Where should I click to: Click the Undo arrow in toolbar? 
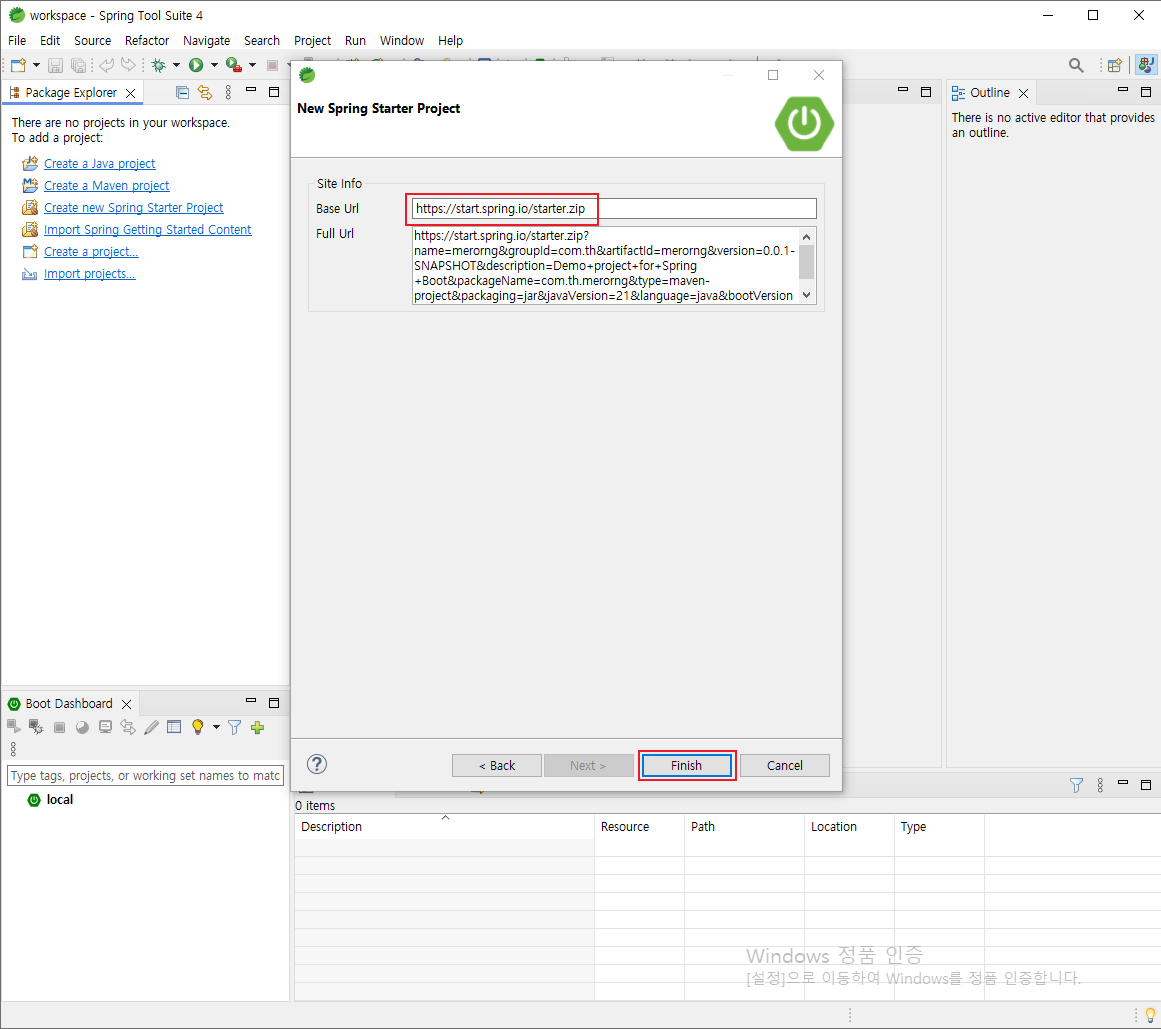pos(107,65)
